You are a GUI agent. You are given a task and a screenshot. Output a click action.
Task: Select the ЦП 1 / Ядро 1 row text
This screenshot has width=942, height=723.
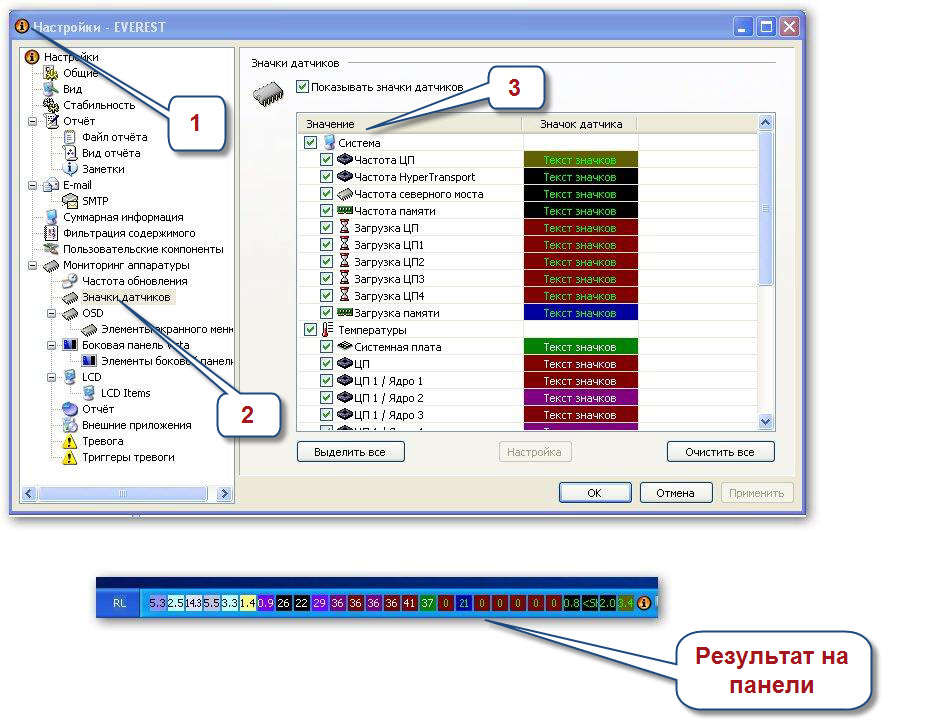pyautogui.click(x=388, y=381)
